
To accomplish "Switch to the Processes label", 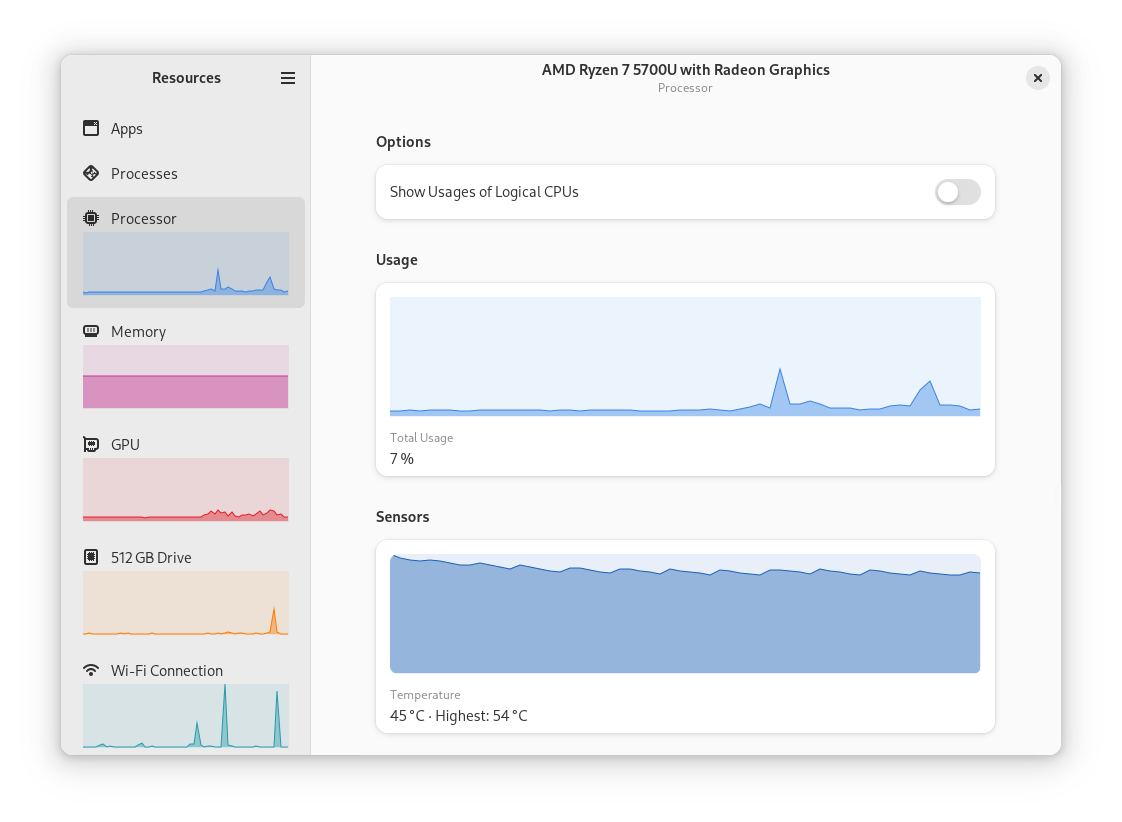I will point(144,174).
